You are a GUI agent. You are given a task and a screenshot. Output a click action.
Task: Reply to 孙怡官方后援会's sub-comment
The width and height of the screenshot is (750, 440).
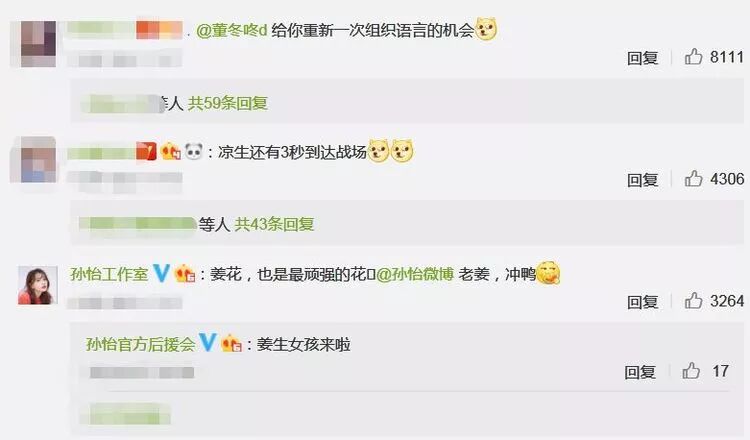click(640, 372)
